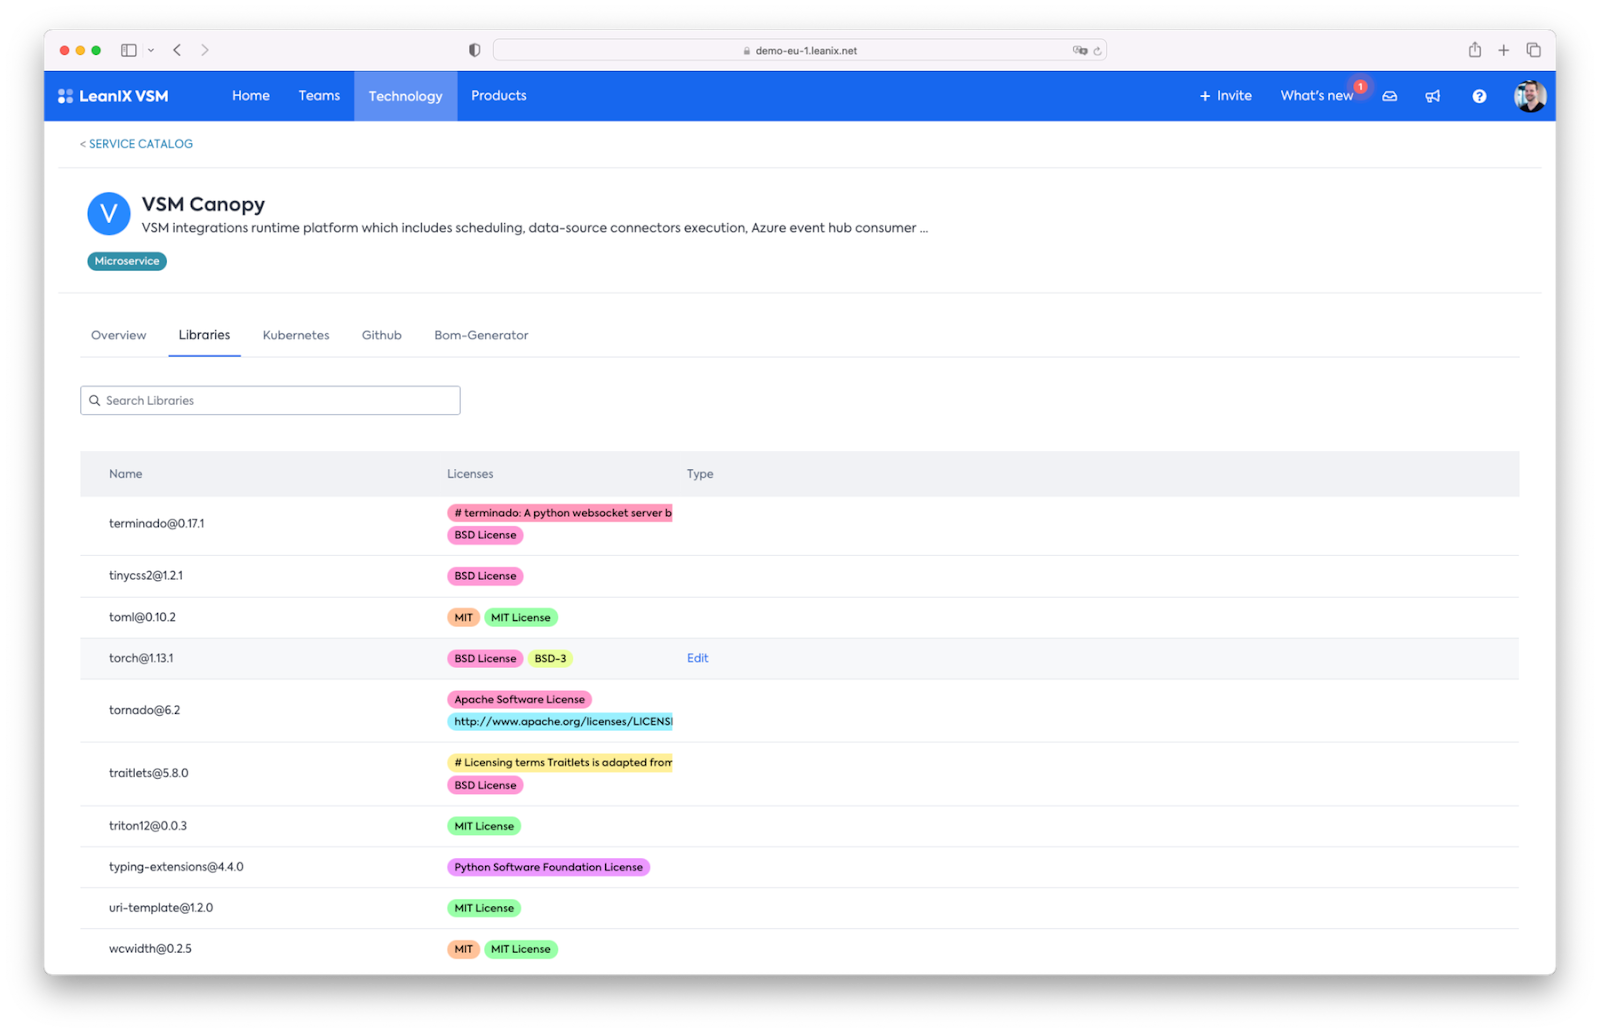This screenshot has width=1600, height=1033.
Task: Select library name triton12@0.0.3
Action: (x=148, y=826)
